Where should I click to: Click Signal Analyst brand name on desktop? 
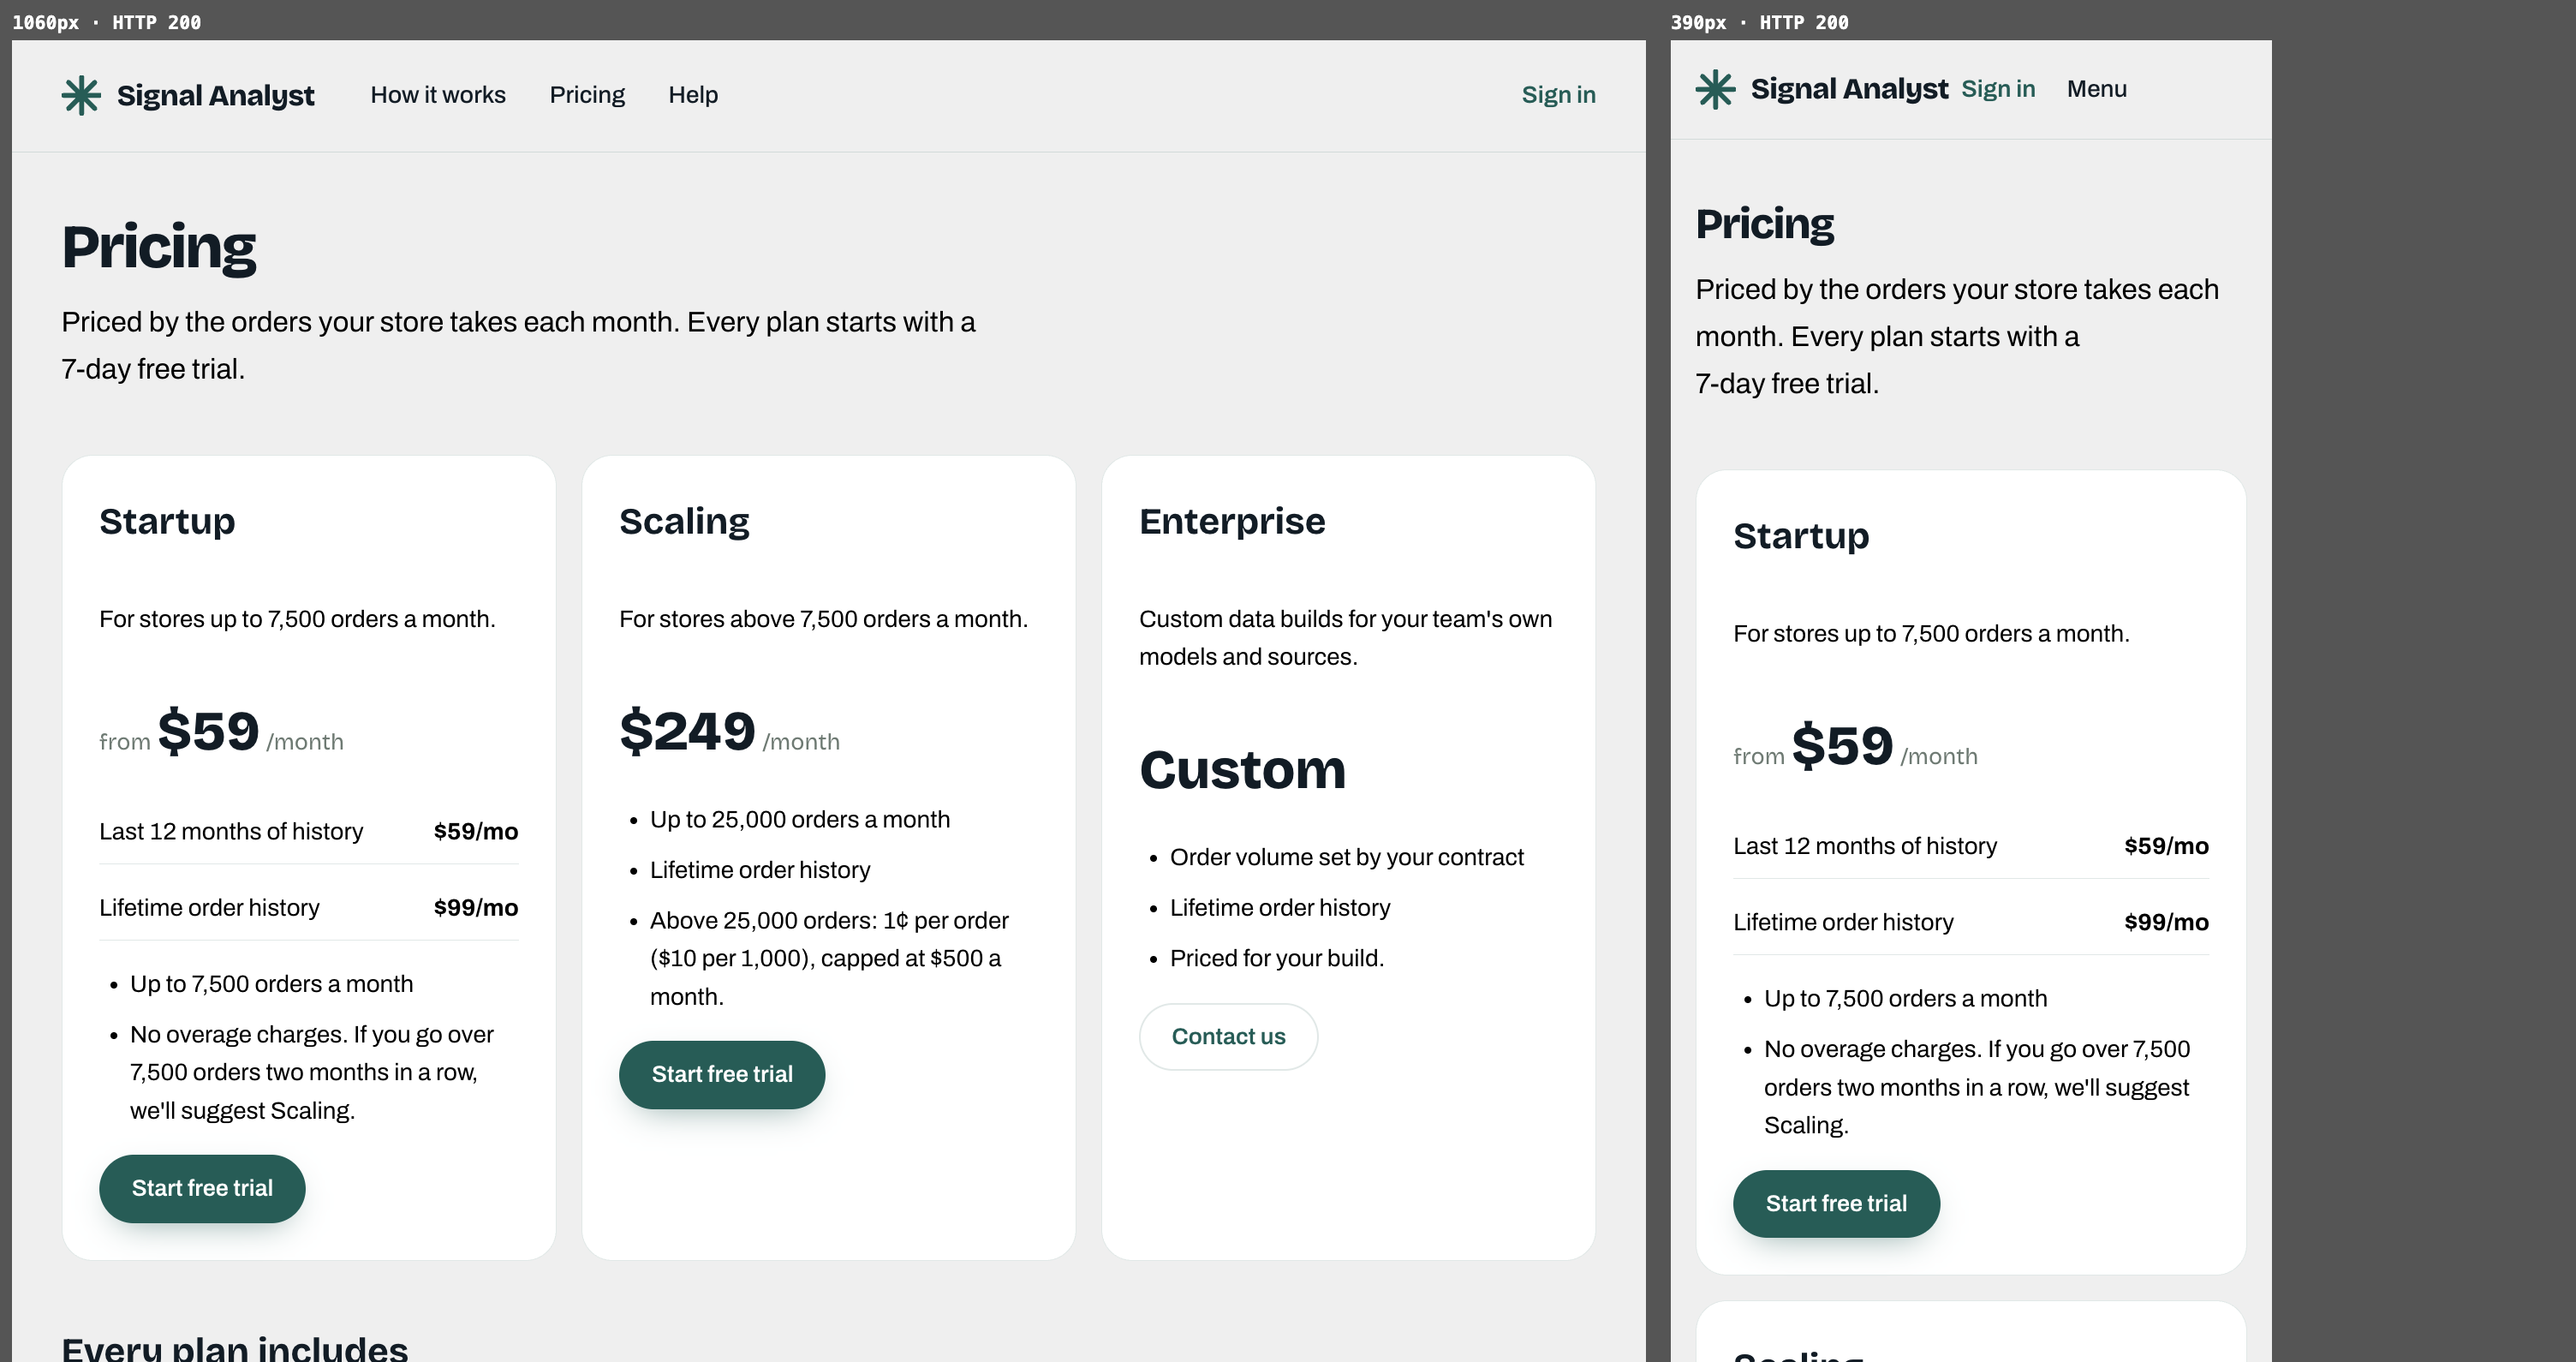215,95
